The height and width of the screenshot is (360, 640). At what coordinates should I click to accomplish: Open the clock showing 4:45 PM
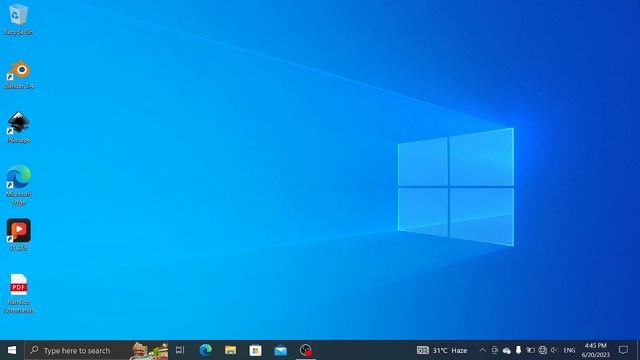(x=596, y=350)
